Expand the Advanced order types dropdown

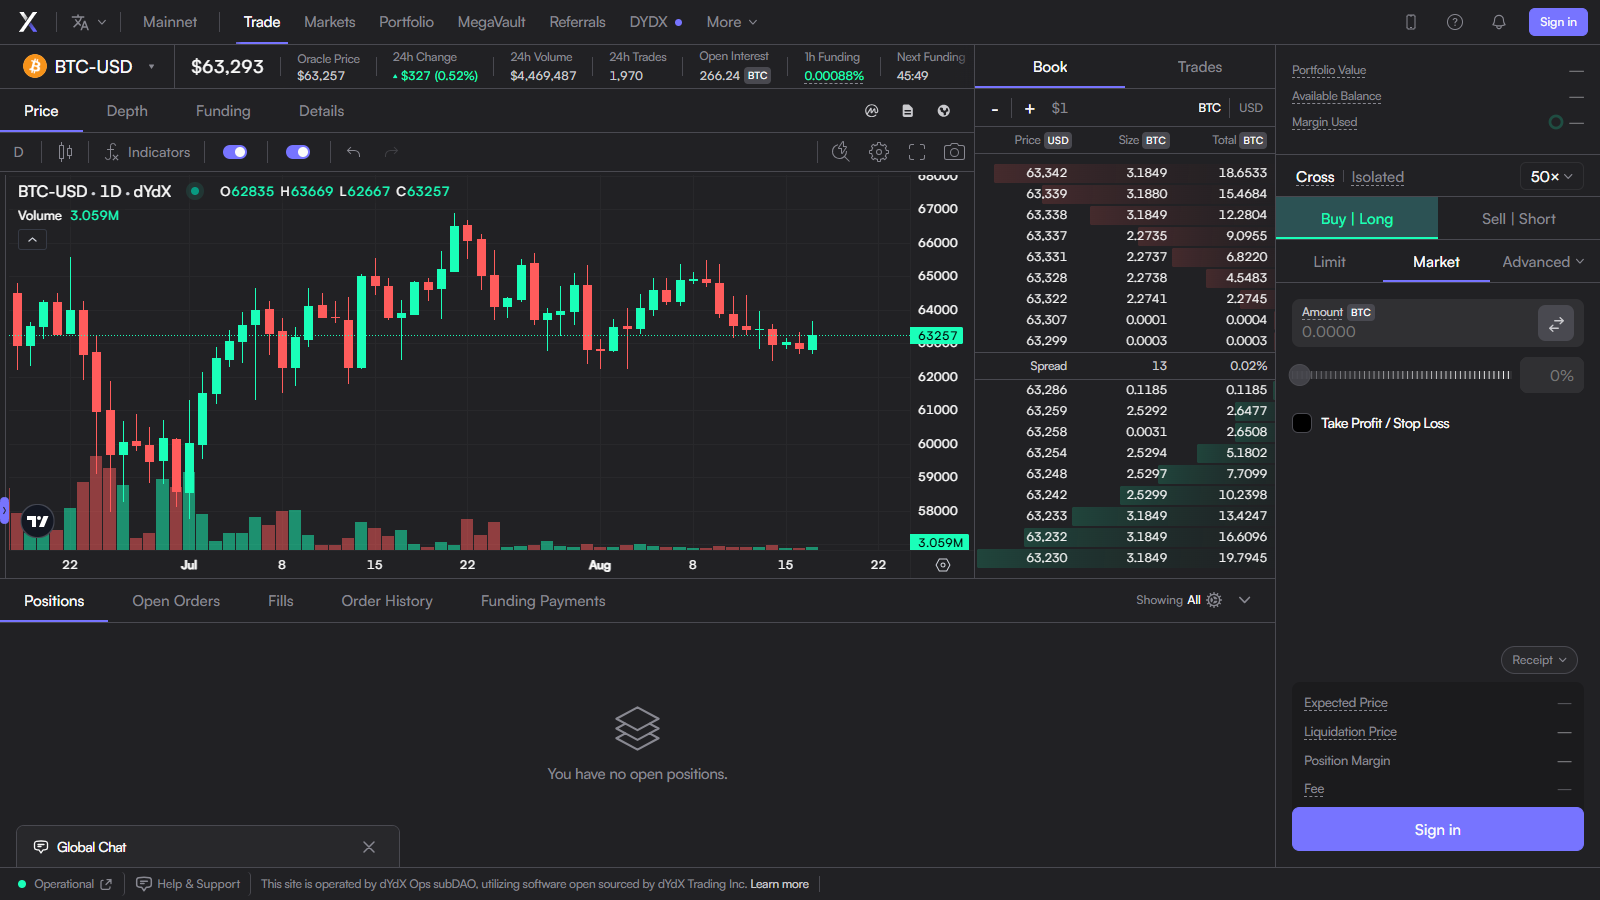coord(1543,262)
